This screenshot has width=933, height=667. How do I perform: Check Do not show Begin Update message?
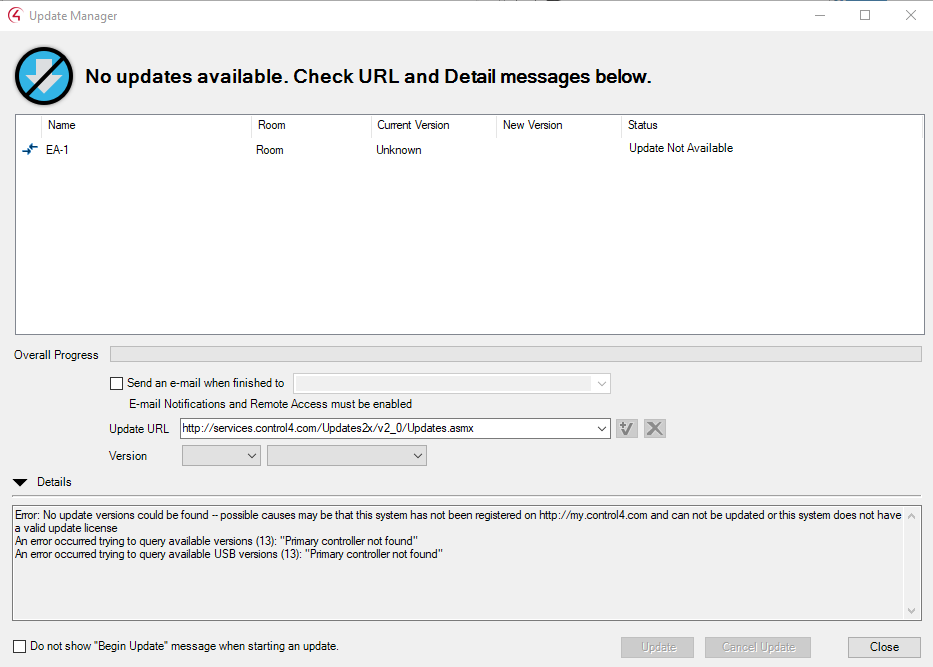(x=20, y=646)
